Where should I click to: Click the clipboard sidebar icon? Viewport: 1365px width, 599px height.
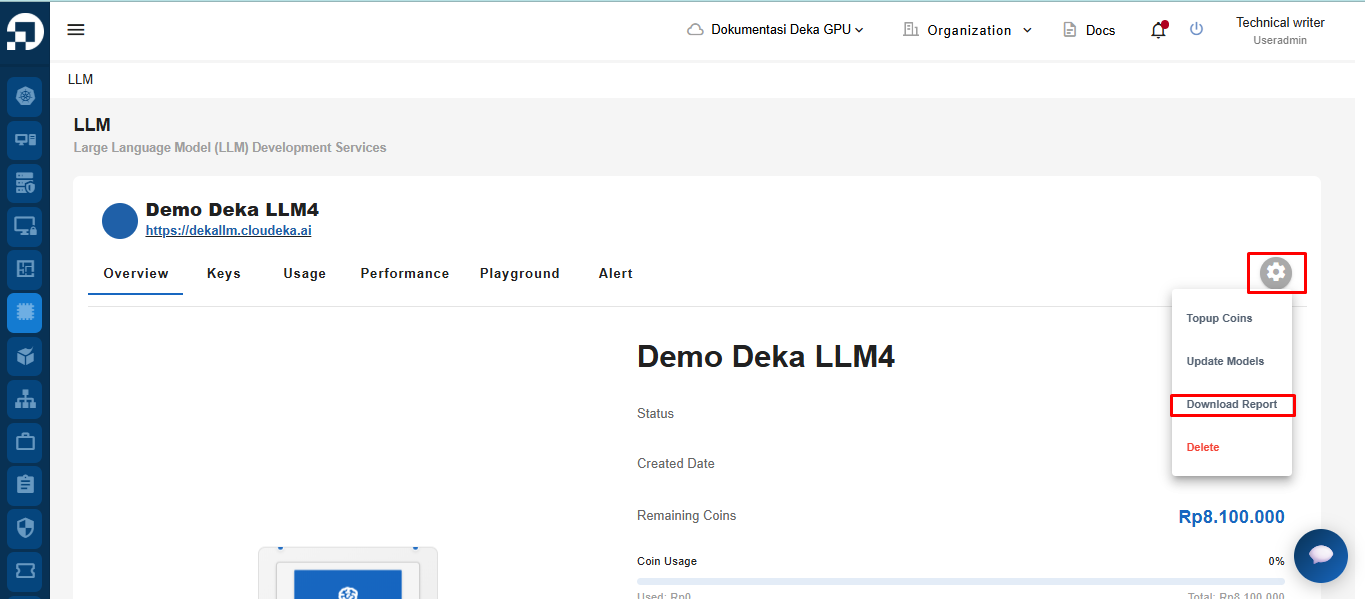pyautogui.click(x=25, y=485)
